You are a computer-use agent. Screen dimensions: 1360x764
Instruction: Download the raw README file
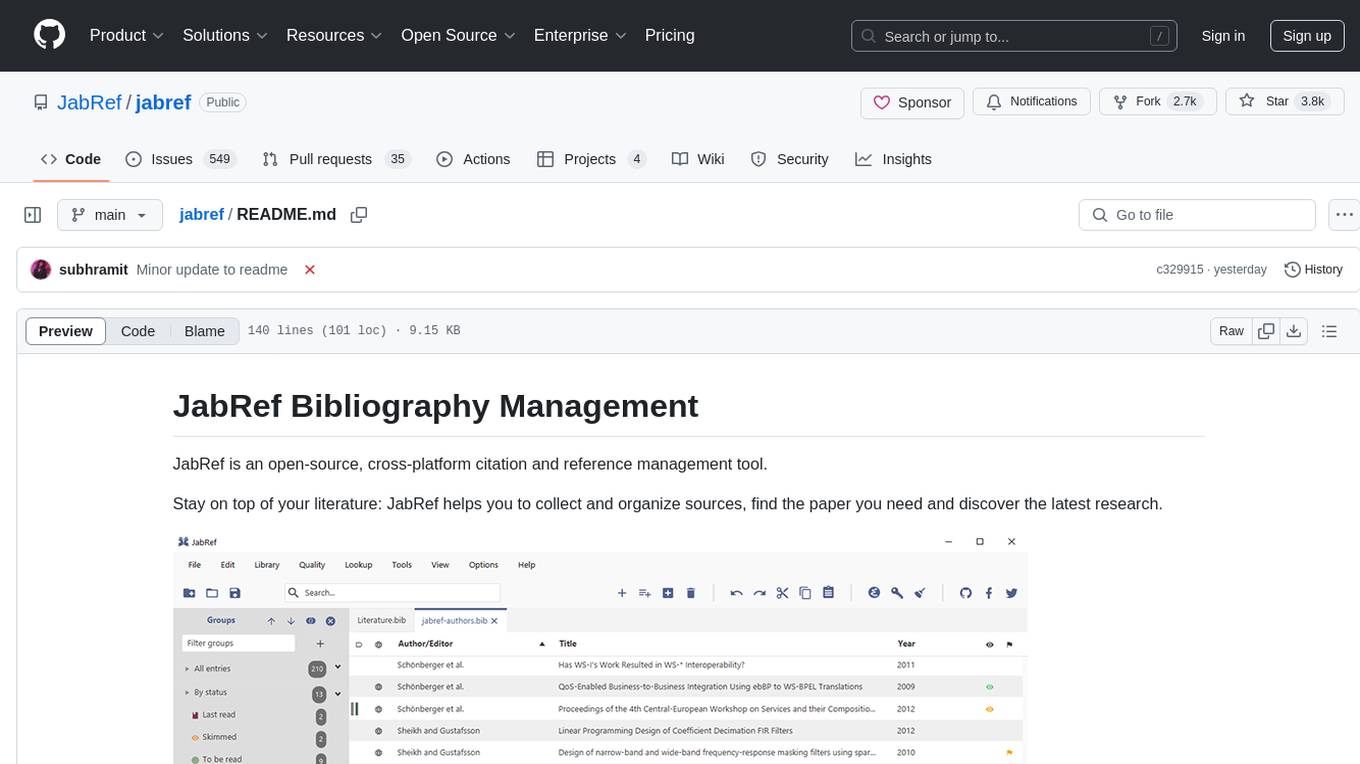tap(1294, 331)
